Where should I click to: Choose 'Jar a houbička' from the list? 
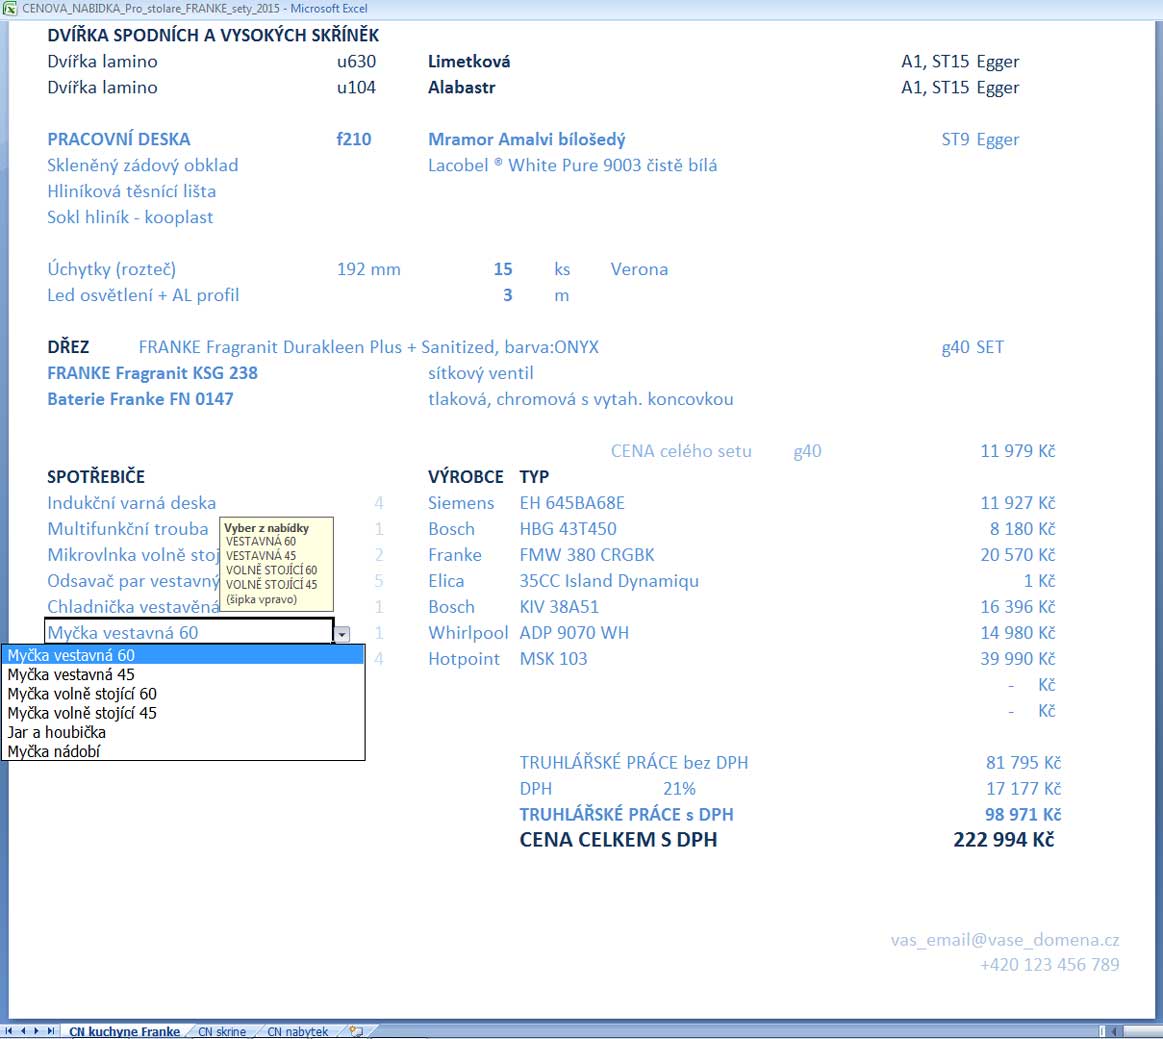(183, 732)
